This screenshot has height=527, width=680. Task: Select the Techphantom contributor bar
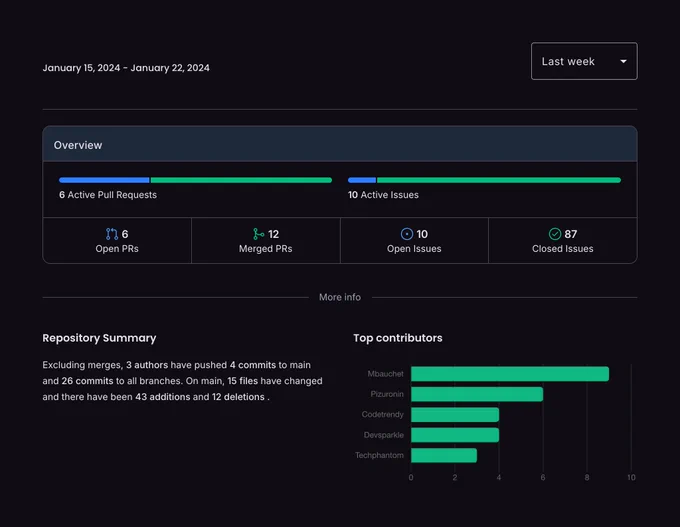[x=444, y=455]
